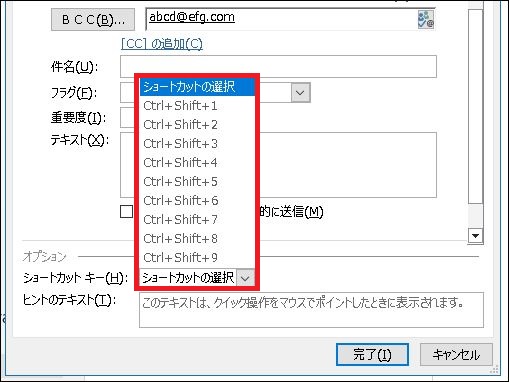
Task: Click the [CC] の追加(C) link
Action: [x=161, y=44]
